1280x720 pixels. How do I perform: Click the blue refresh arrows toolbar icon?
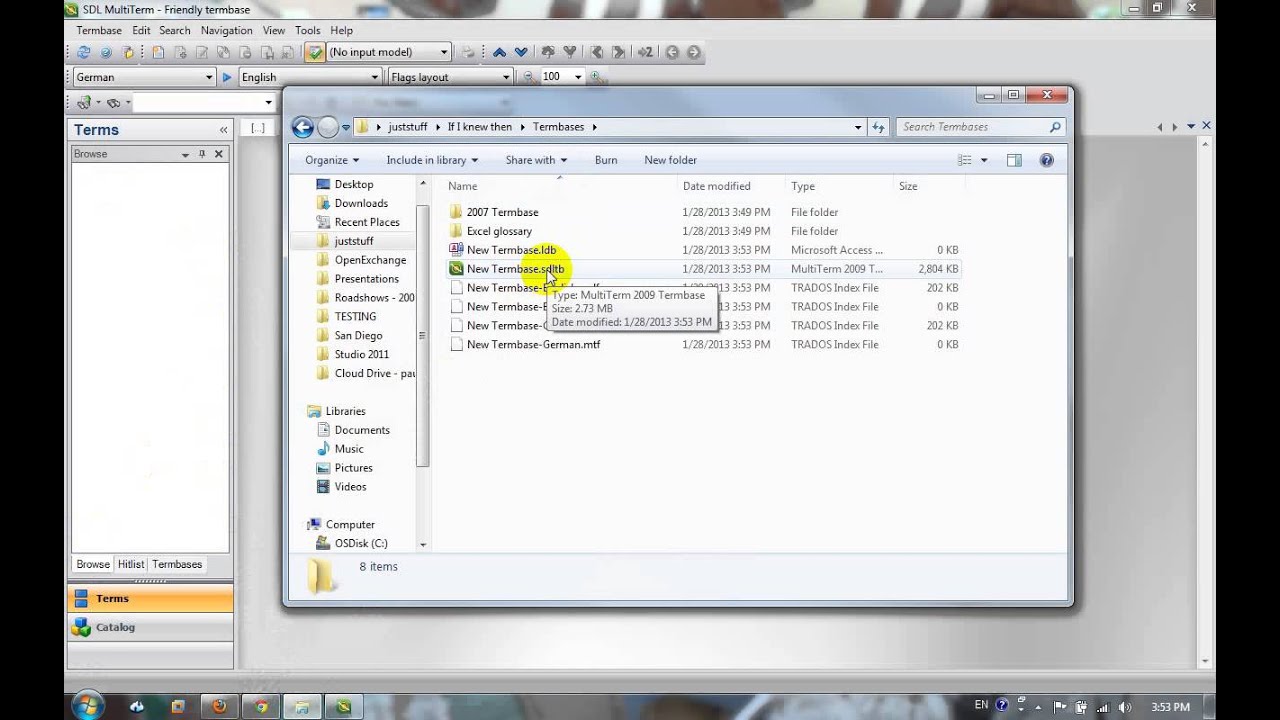point(84,52)
